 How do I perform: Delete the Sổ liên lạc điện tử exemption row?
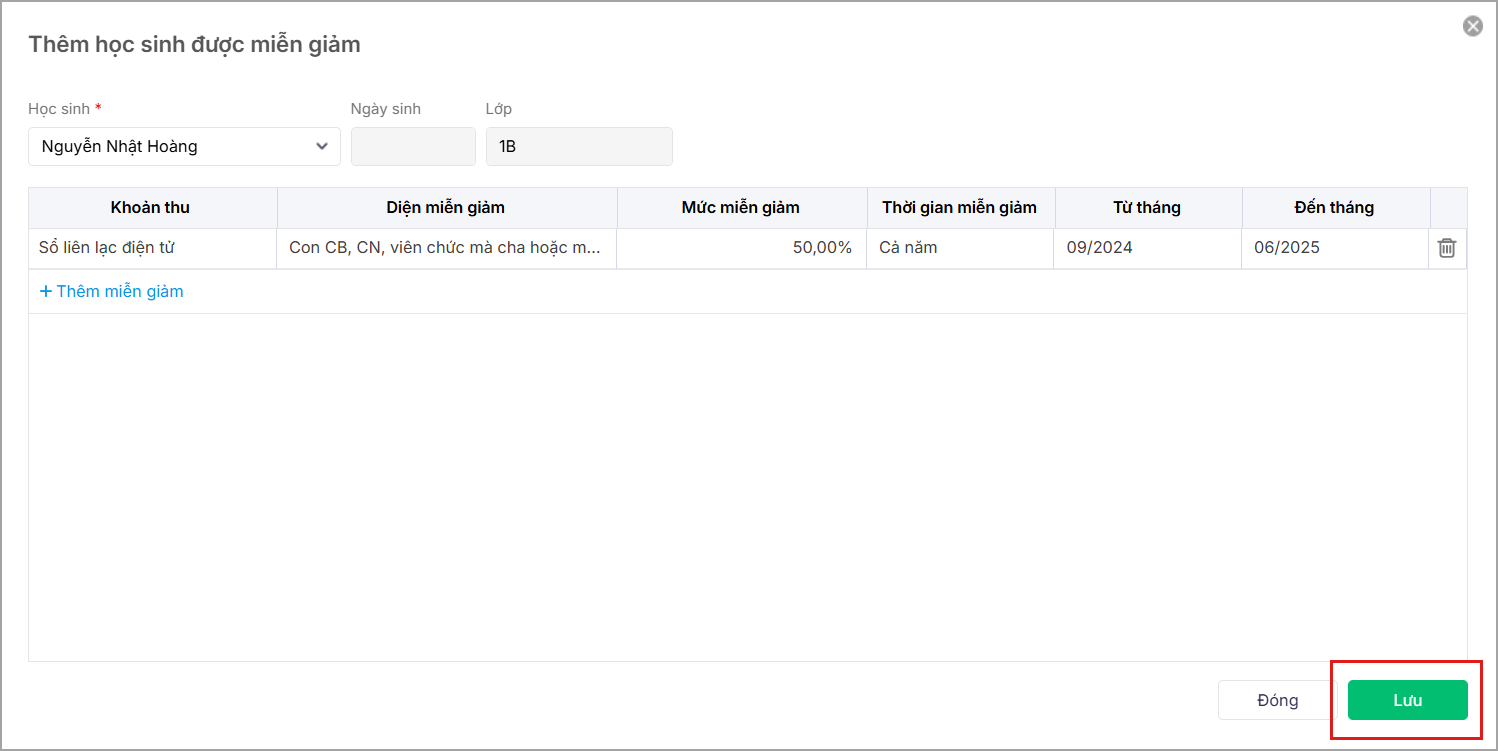click(x=1447, y=248)
